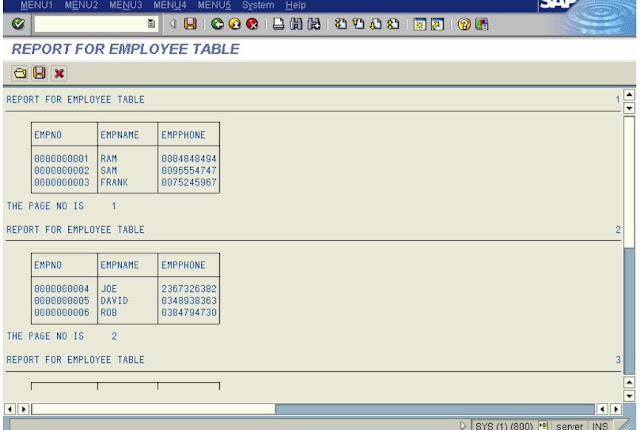The image size is (640, 430).
Task: Select the employee name ROB
Action: 109,313
